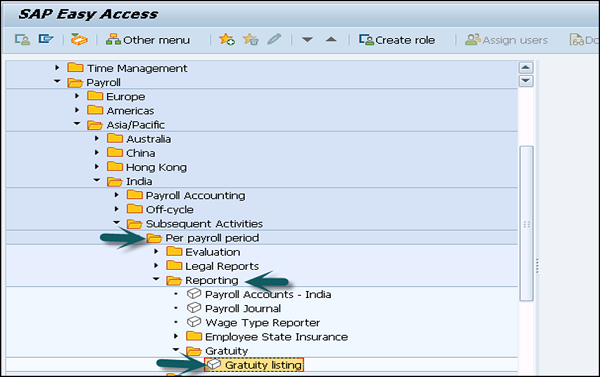This screenshot has width=600, height=377.
Task: Expand the Europe folder
Action: pos(77,96)
